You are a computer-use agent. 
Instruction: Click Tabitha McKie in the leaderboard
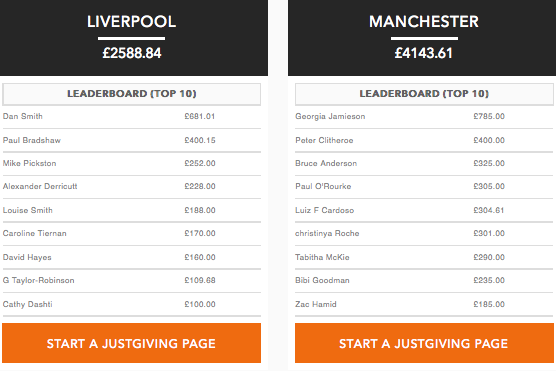point(424,258)
